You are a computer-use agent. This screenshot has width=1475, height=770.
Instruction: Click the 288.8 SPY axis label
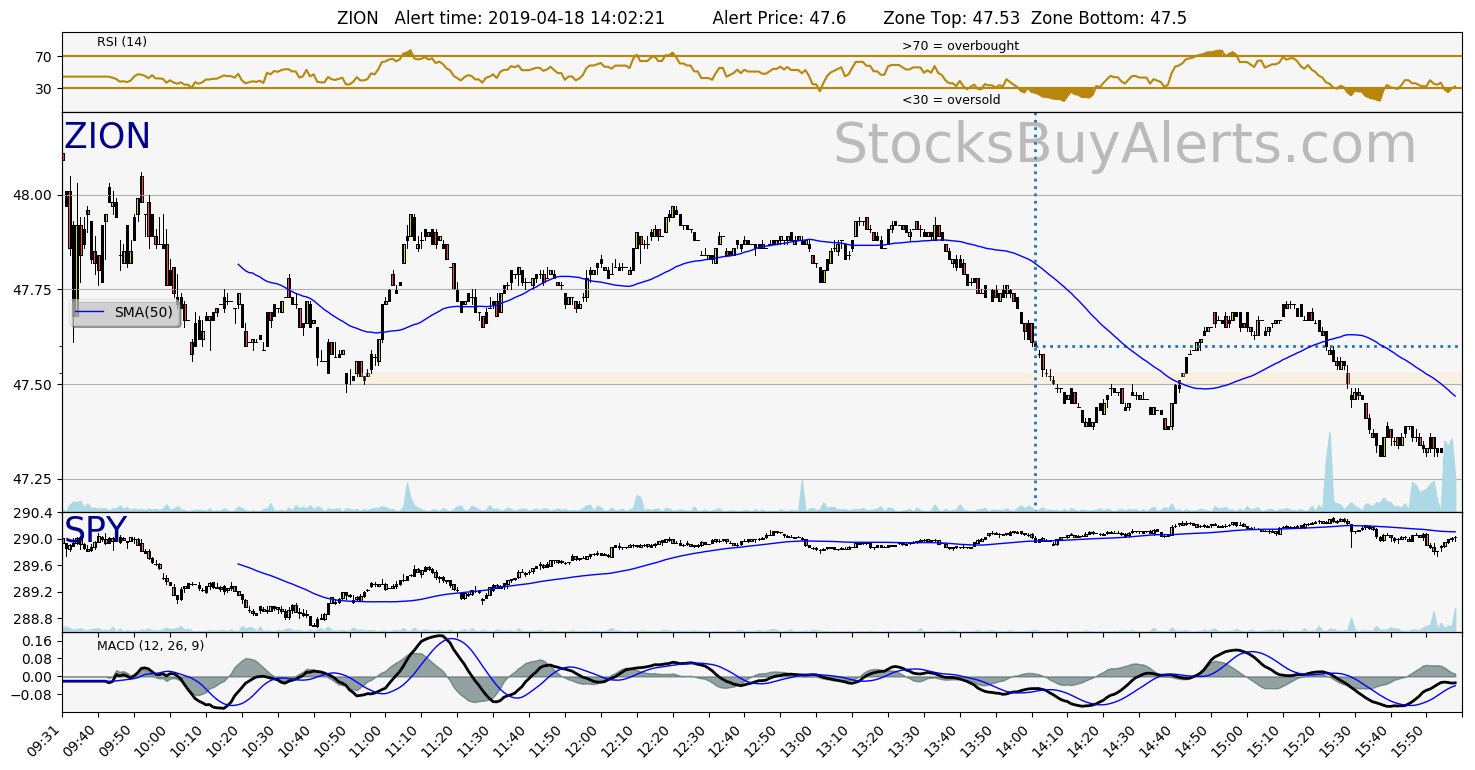(x=32, y=620)
